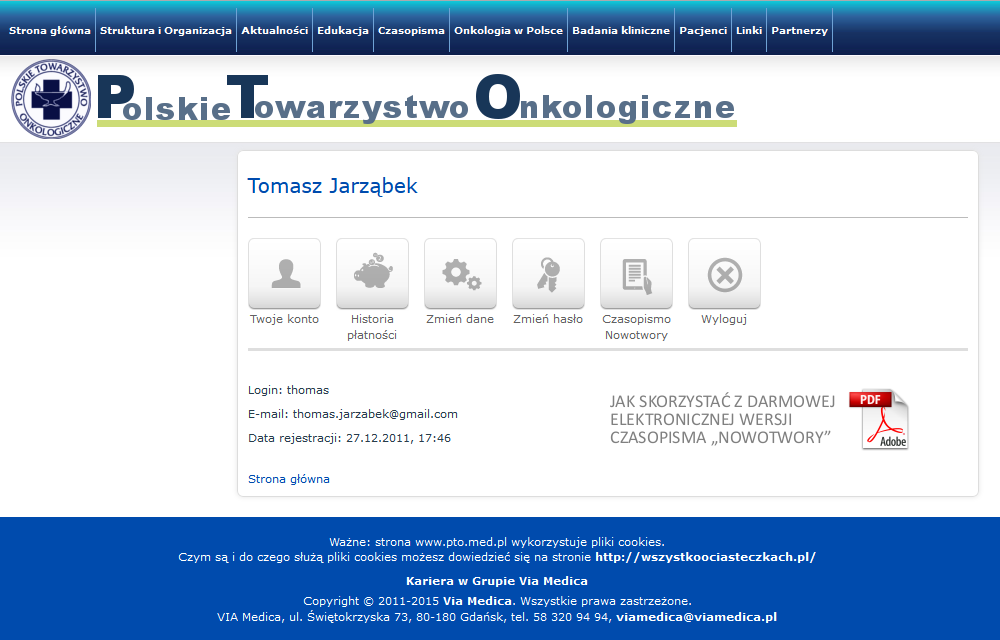Open the Historia płatności piggy bank icon

(372, 273)
